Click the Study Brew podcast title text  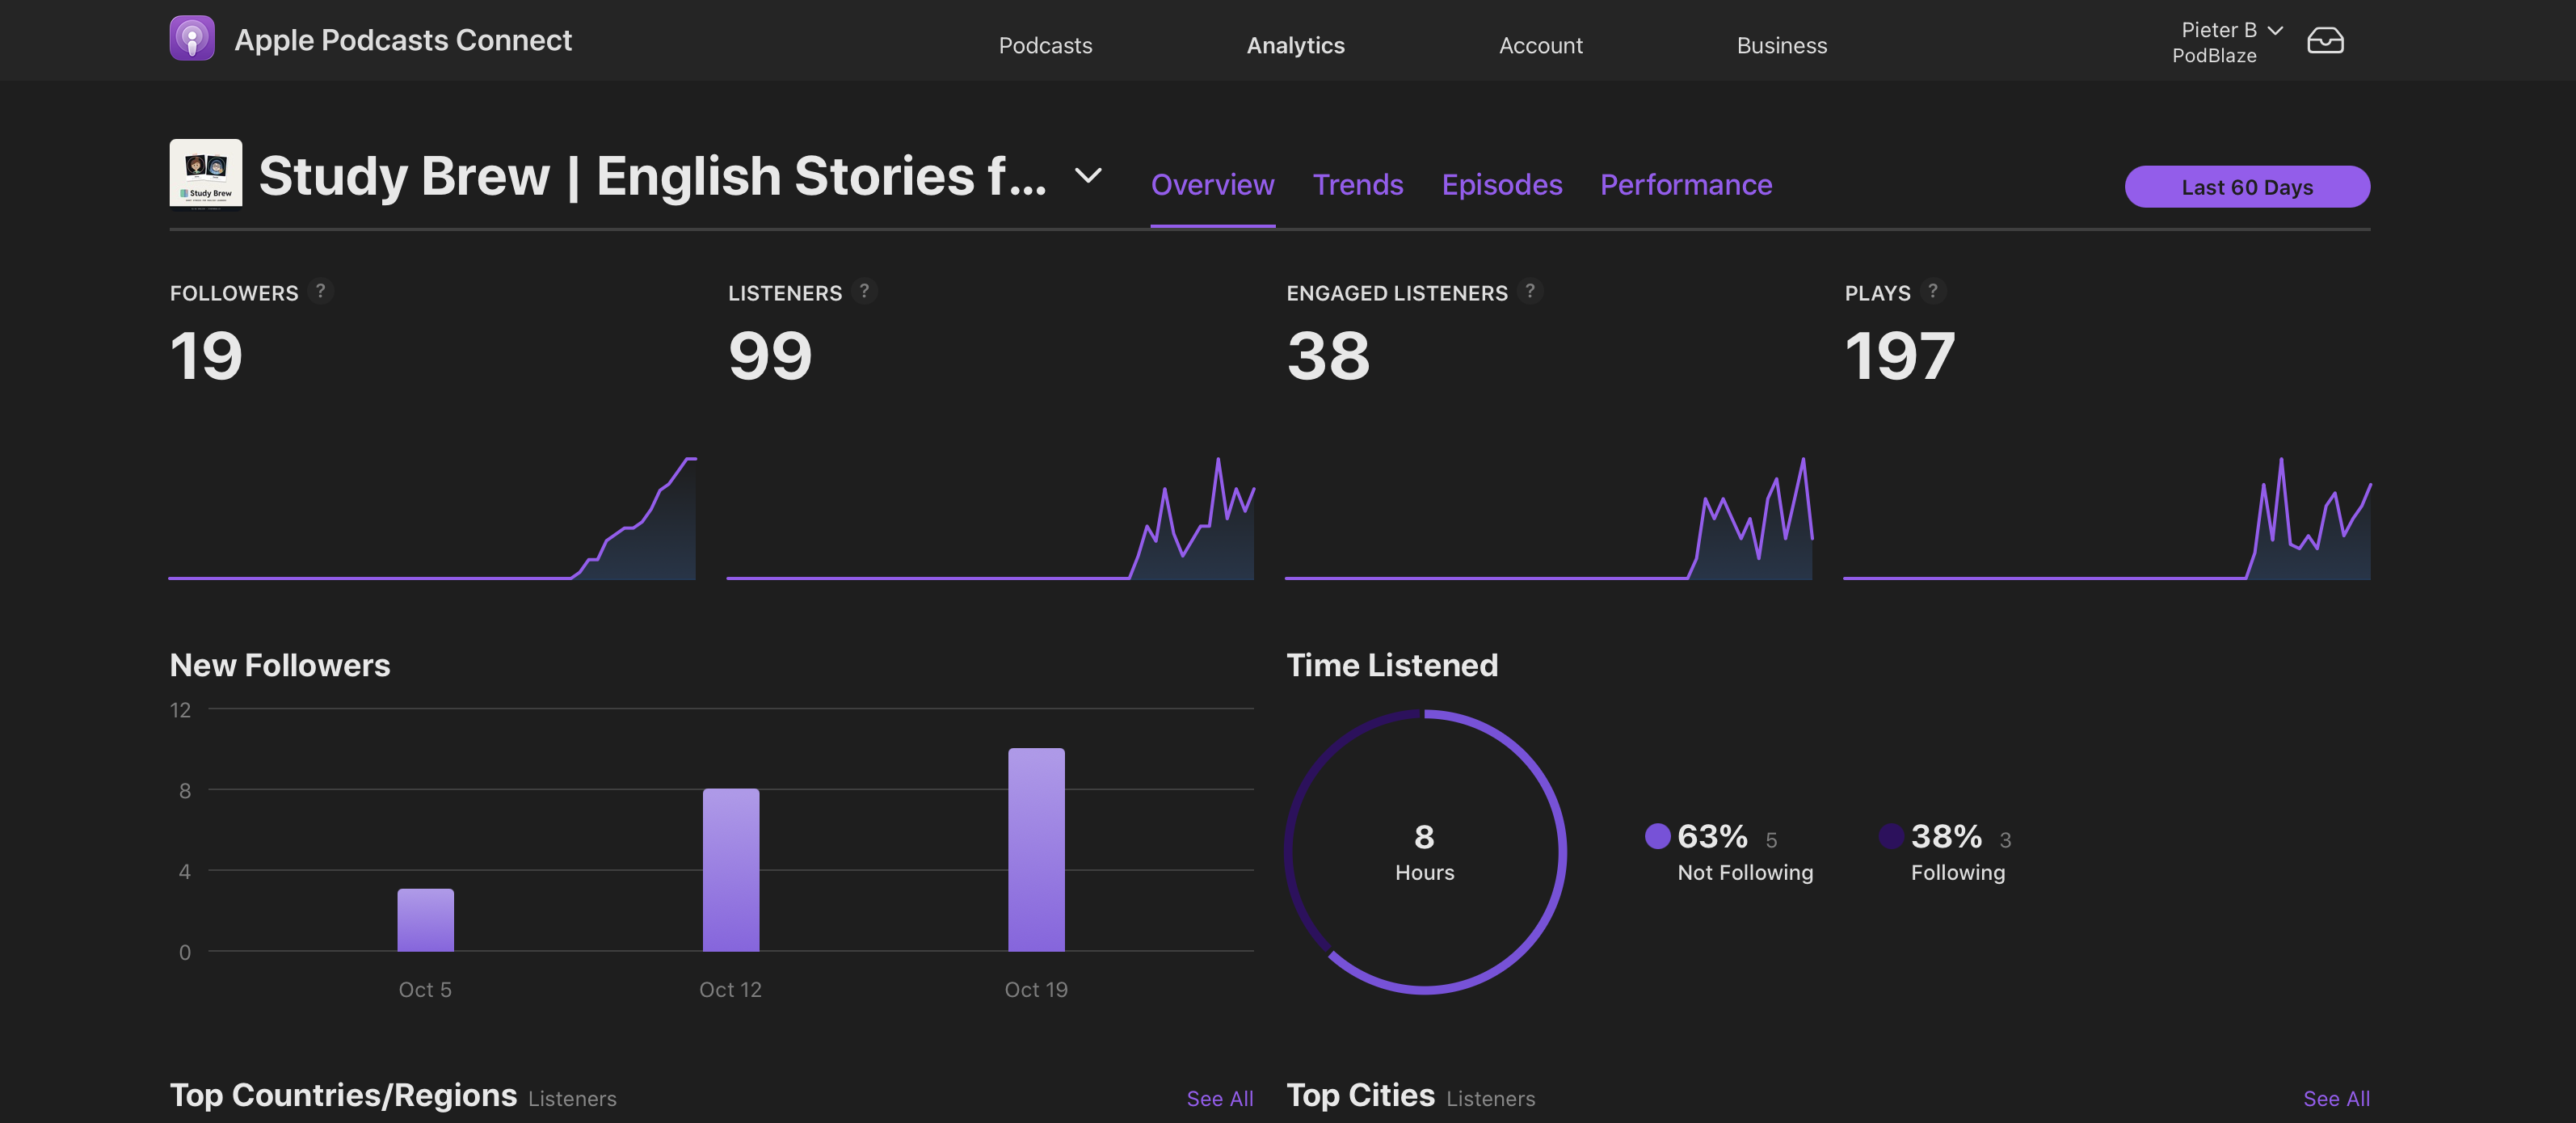653,176
